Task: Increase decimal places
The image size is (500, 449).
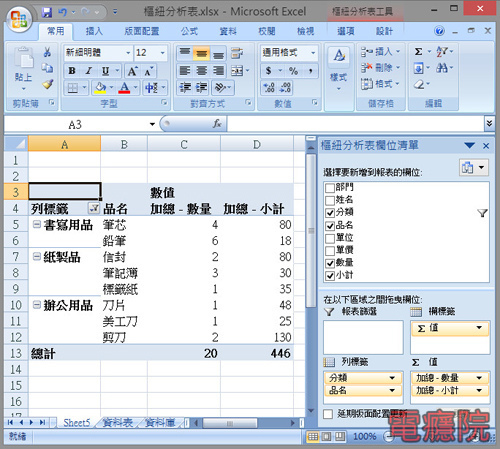Action: tap(269, 88)
